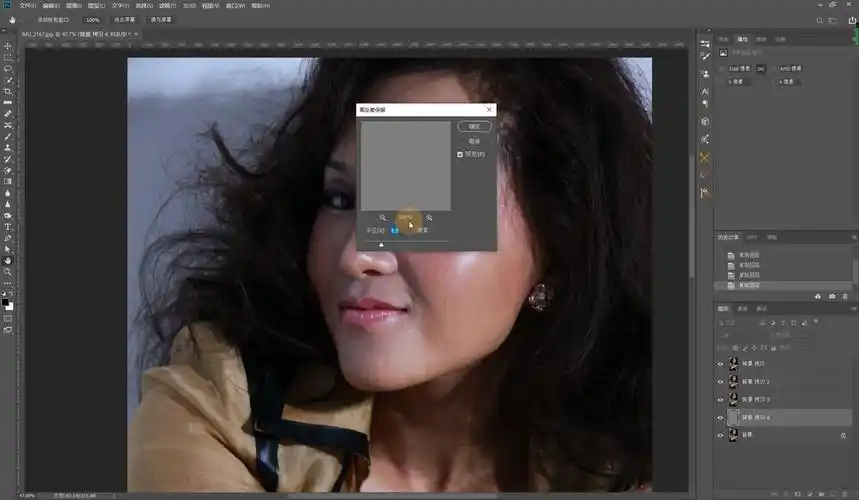859x500 pixels.
Task: Select the Crop tool
Action: (x=8, y=91)
